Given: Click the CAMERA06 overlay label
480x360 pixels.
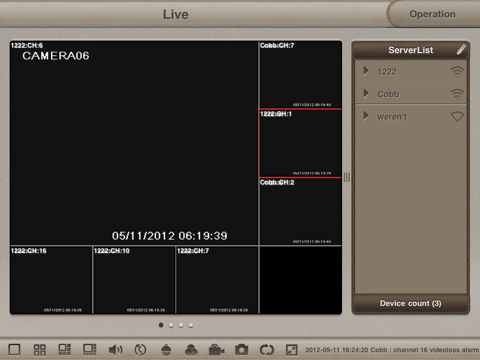Looking at the screenshot, I should point(56,56).
